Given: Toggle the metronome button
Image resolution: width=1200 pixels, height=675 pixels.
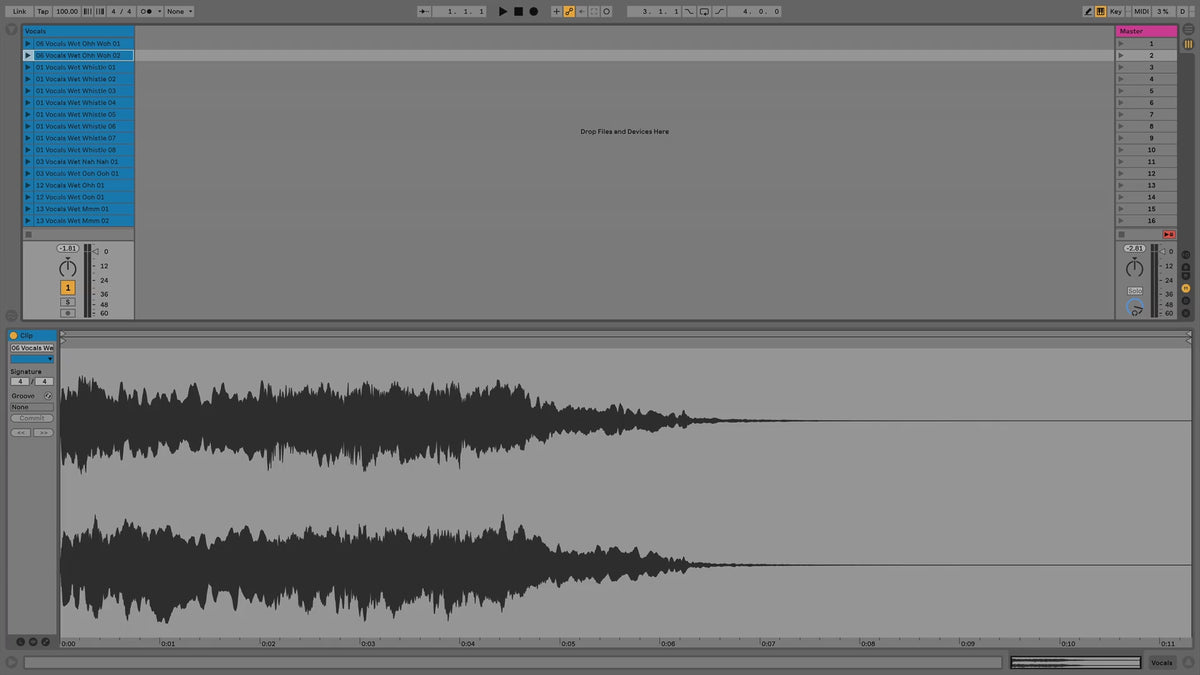Looking at the screenshot, I should click(147, 11).
